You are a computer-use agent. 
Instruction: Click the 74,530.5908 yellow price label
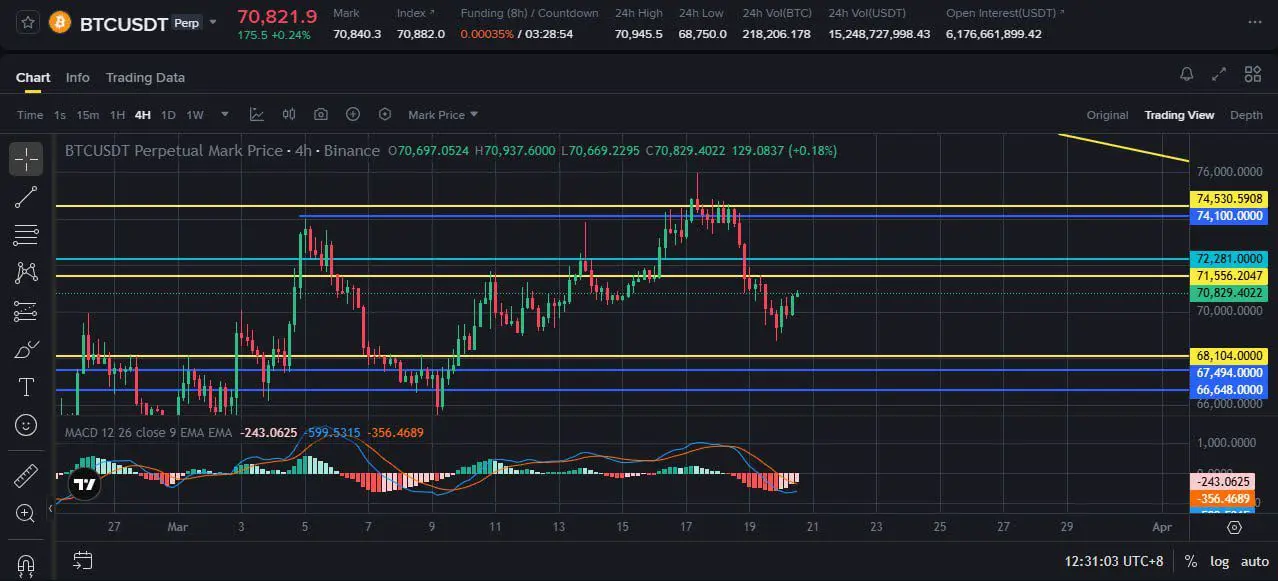pyautogui.click(x=1229, y=200)
